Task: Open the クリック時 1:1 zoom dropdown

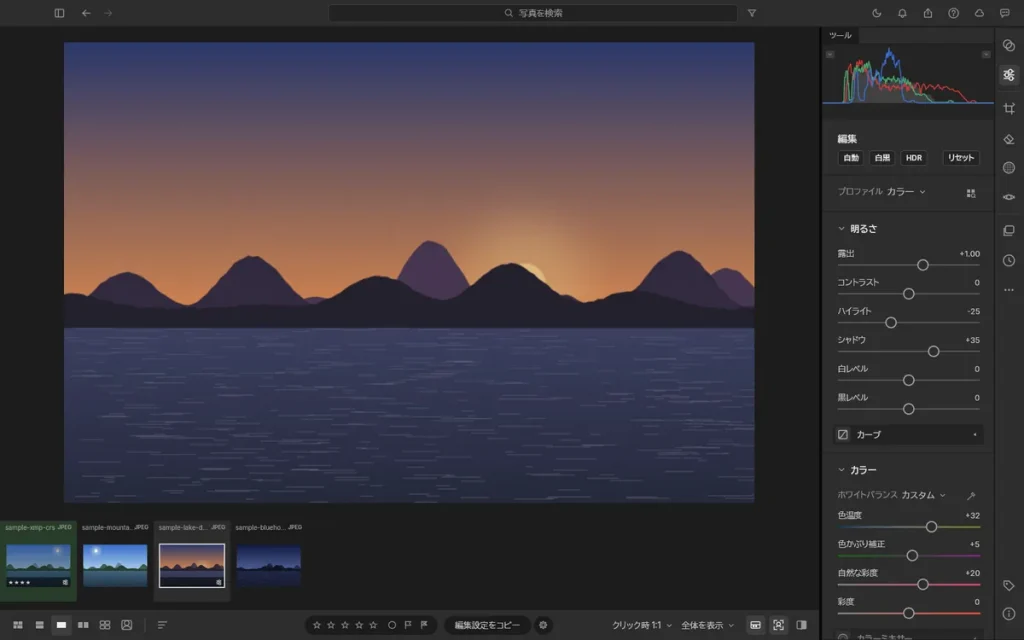Action: click(x=641, y=625)
